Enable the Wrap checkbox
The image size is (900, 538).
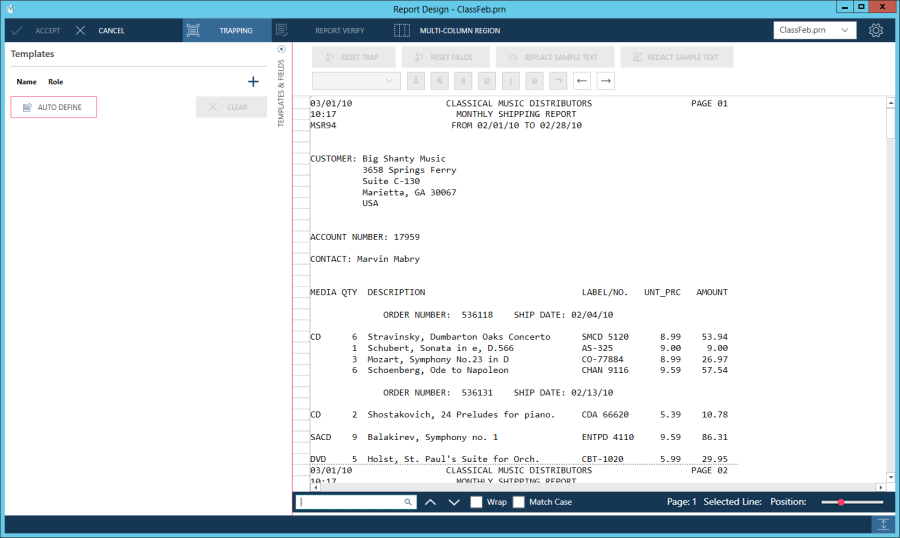[477, 502]
